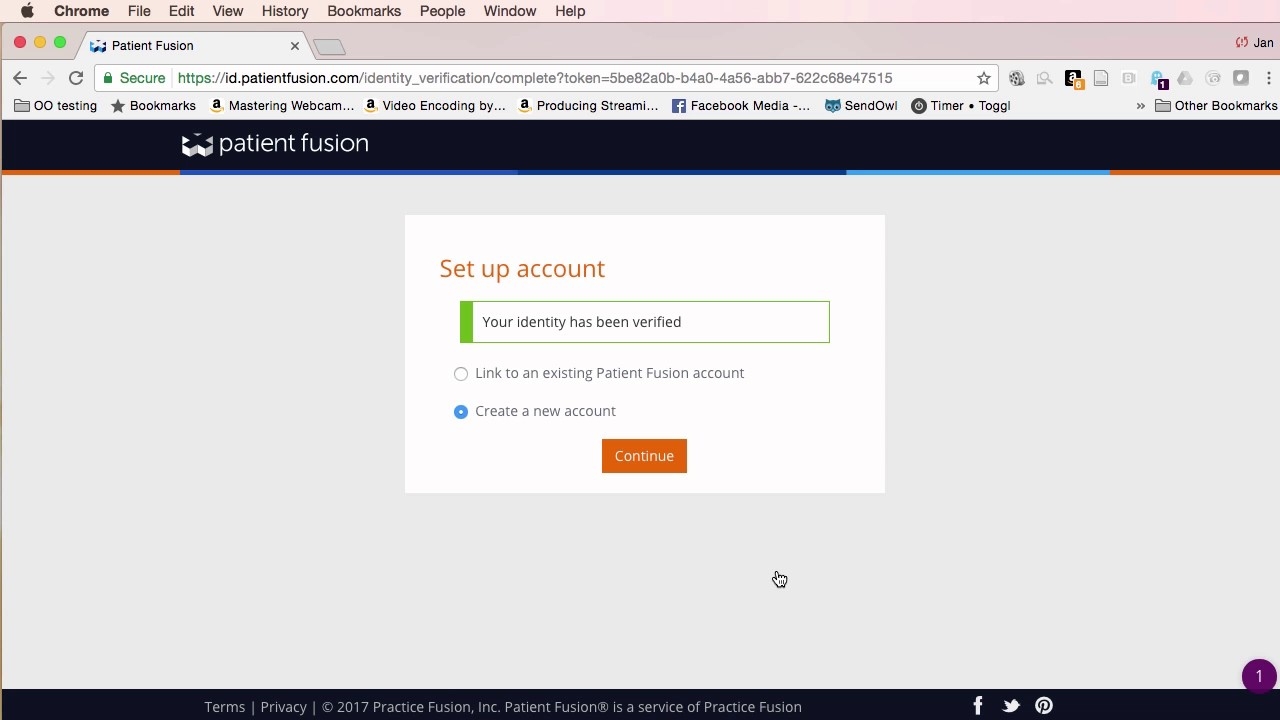Open the secure padlock indicator in address bar
The height and width of the screenshot is (720, 1280).
(x=107, y=77)
